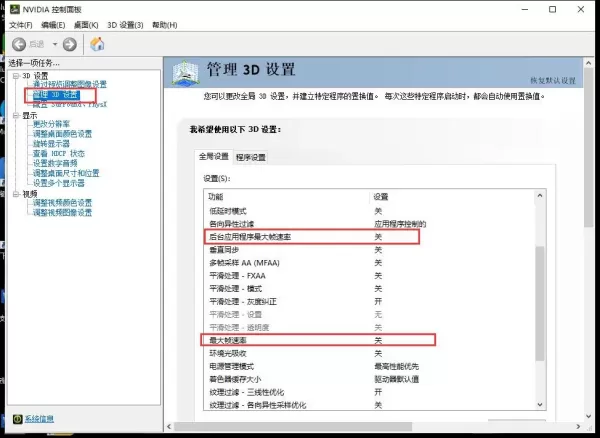Click the horizontal scrollbar thumb
The width and height of the screenshot is (600, 438).
(293, 426)
